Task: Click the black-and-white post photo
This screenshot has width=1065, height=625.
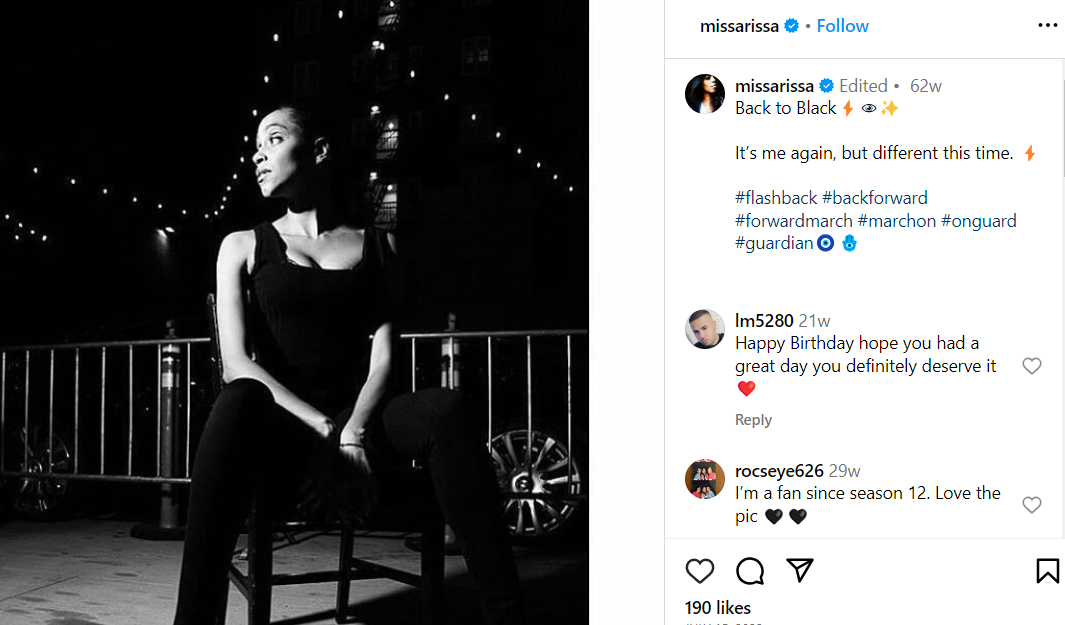Action: click(x=294, y=312)
